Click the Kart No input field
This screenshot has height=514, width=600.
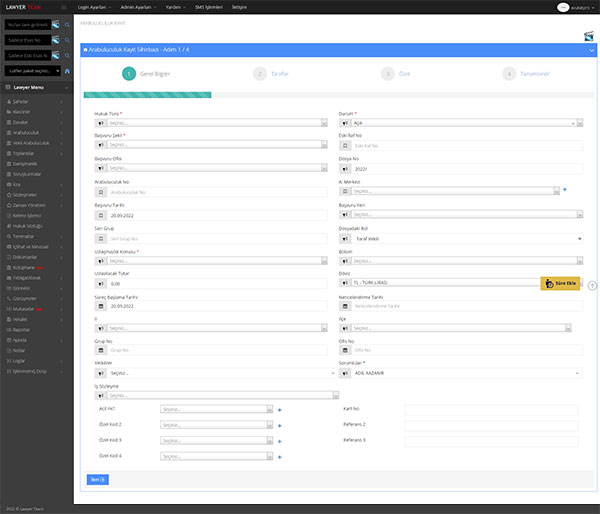pos(491,410)
